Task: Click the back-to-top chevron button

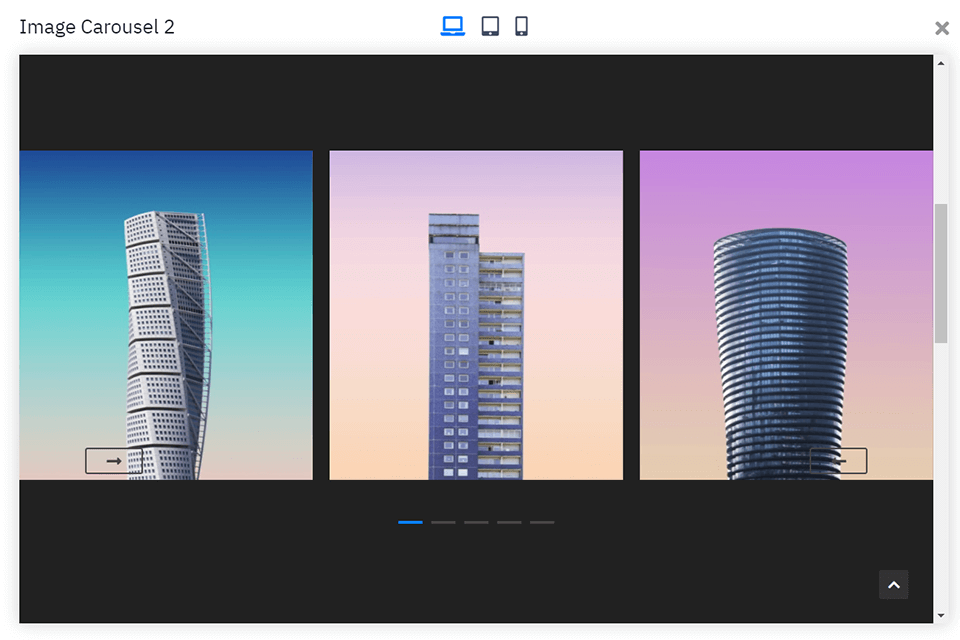Action: click(894, 585)
